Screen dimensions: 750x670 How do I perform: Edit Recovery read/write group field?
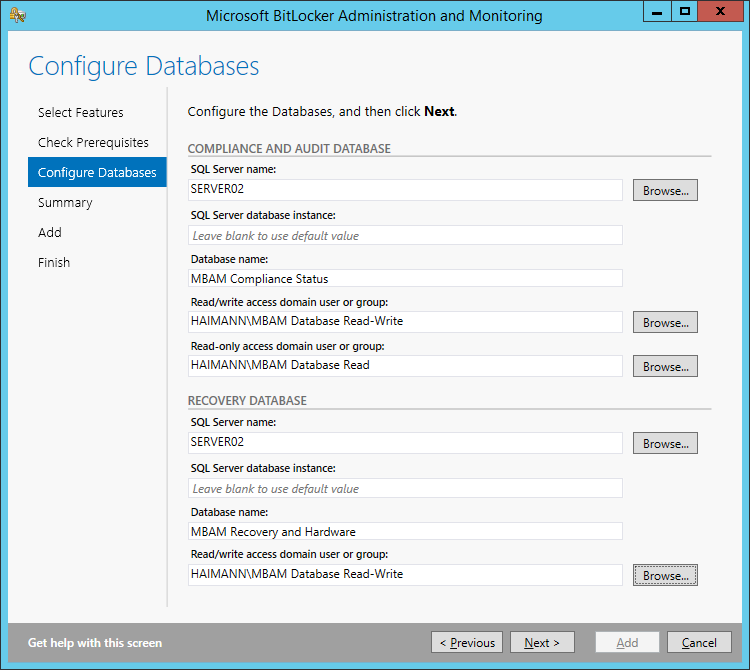[x=405, y=575]
